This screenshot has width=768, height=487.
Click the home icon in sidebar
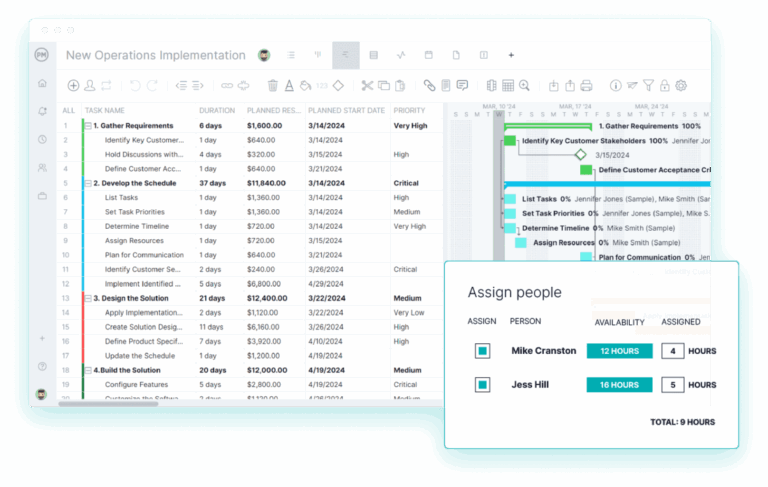42,83
